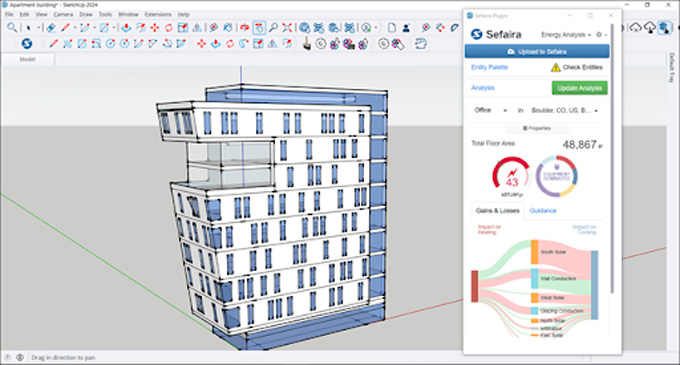Click the Model scene tab

(x=27, y=59)
